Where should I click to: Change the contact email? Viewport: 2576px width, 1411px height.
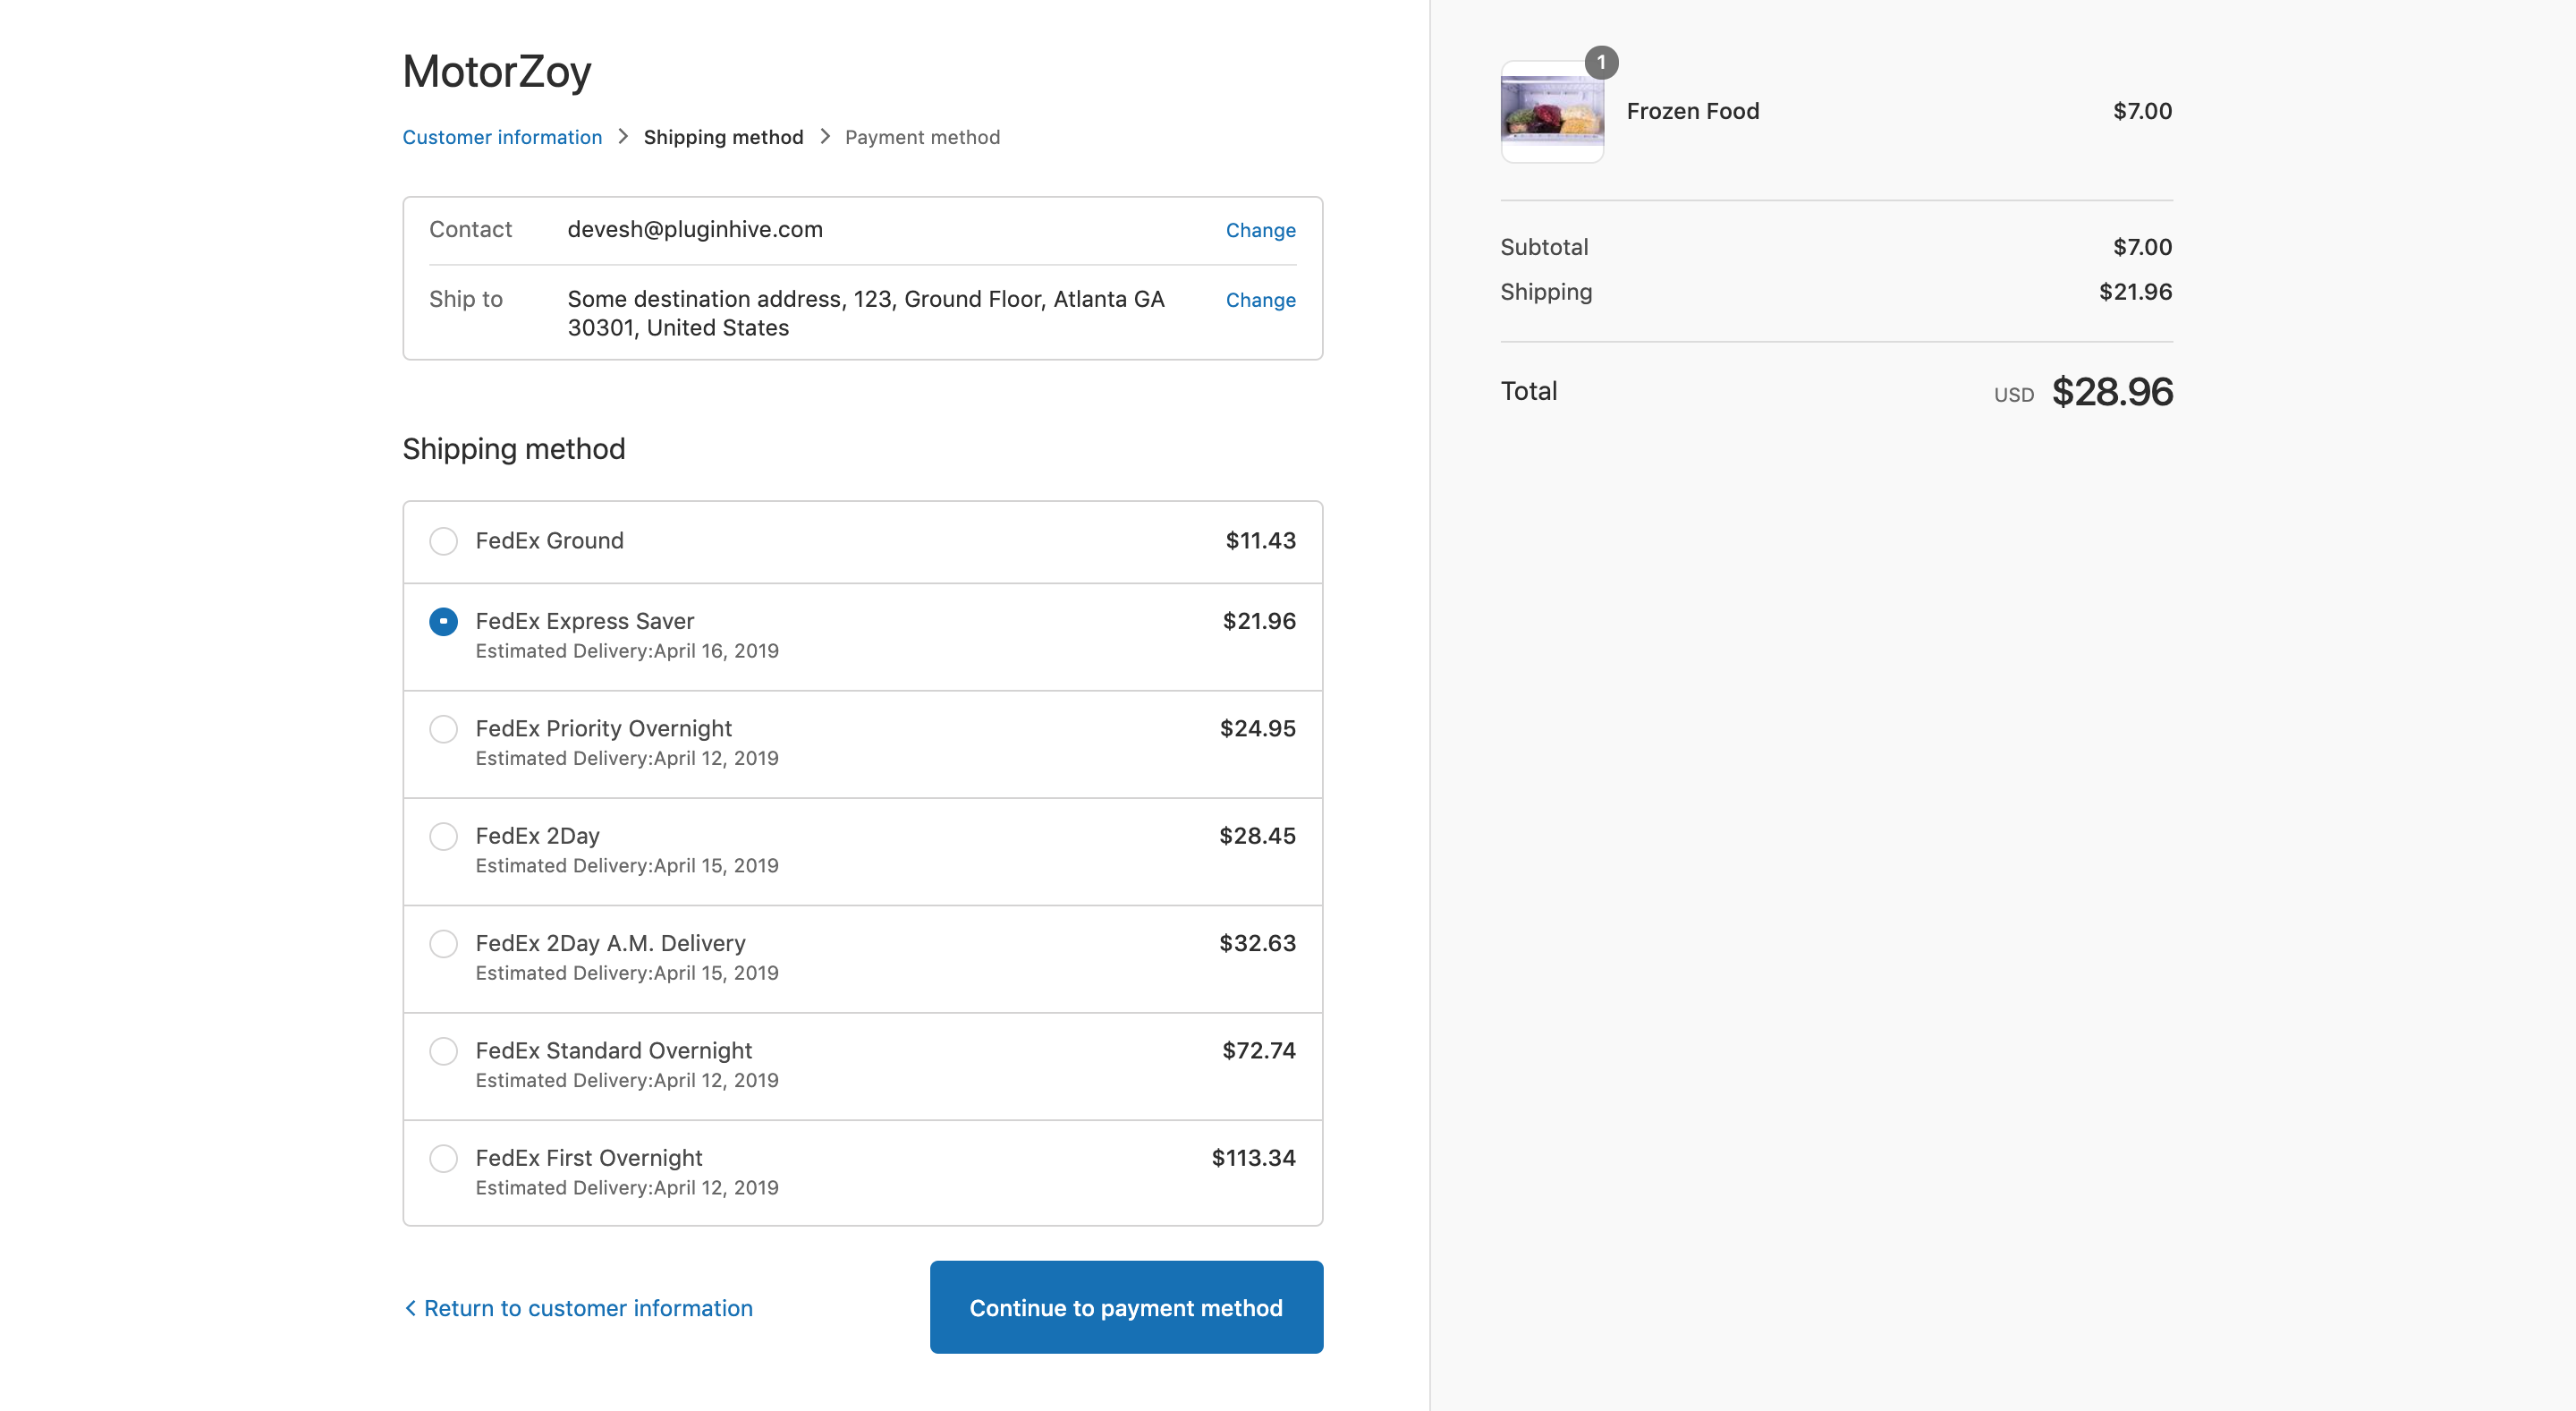click(x=1260, y=230)
